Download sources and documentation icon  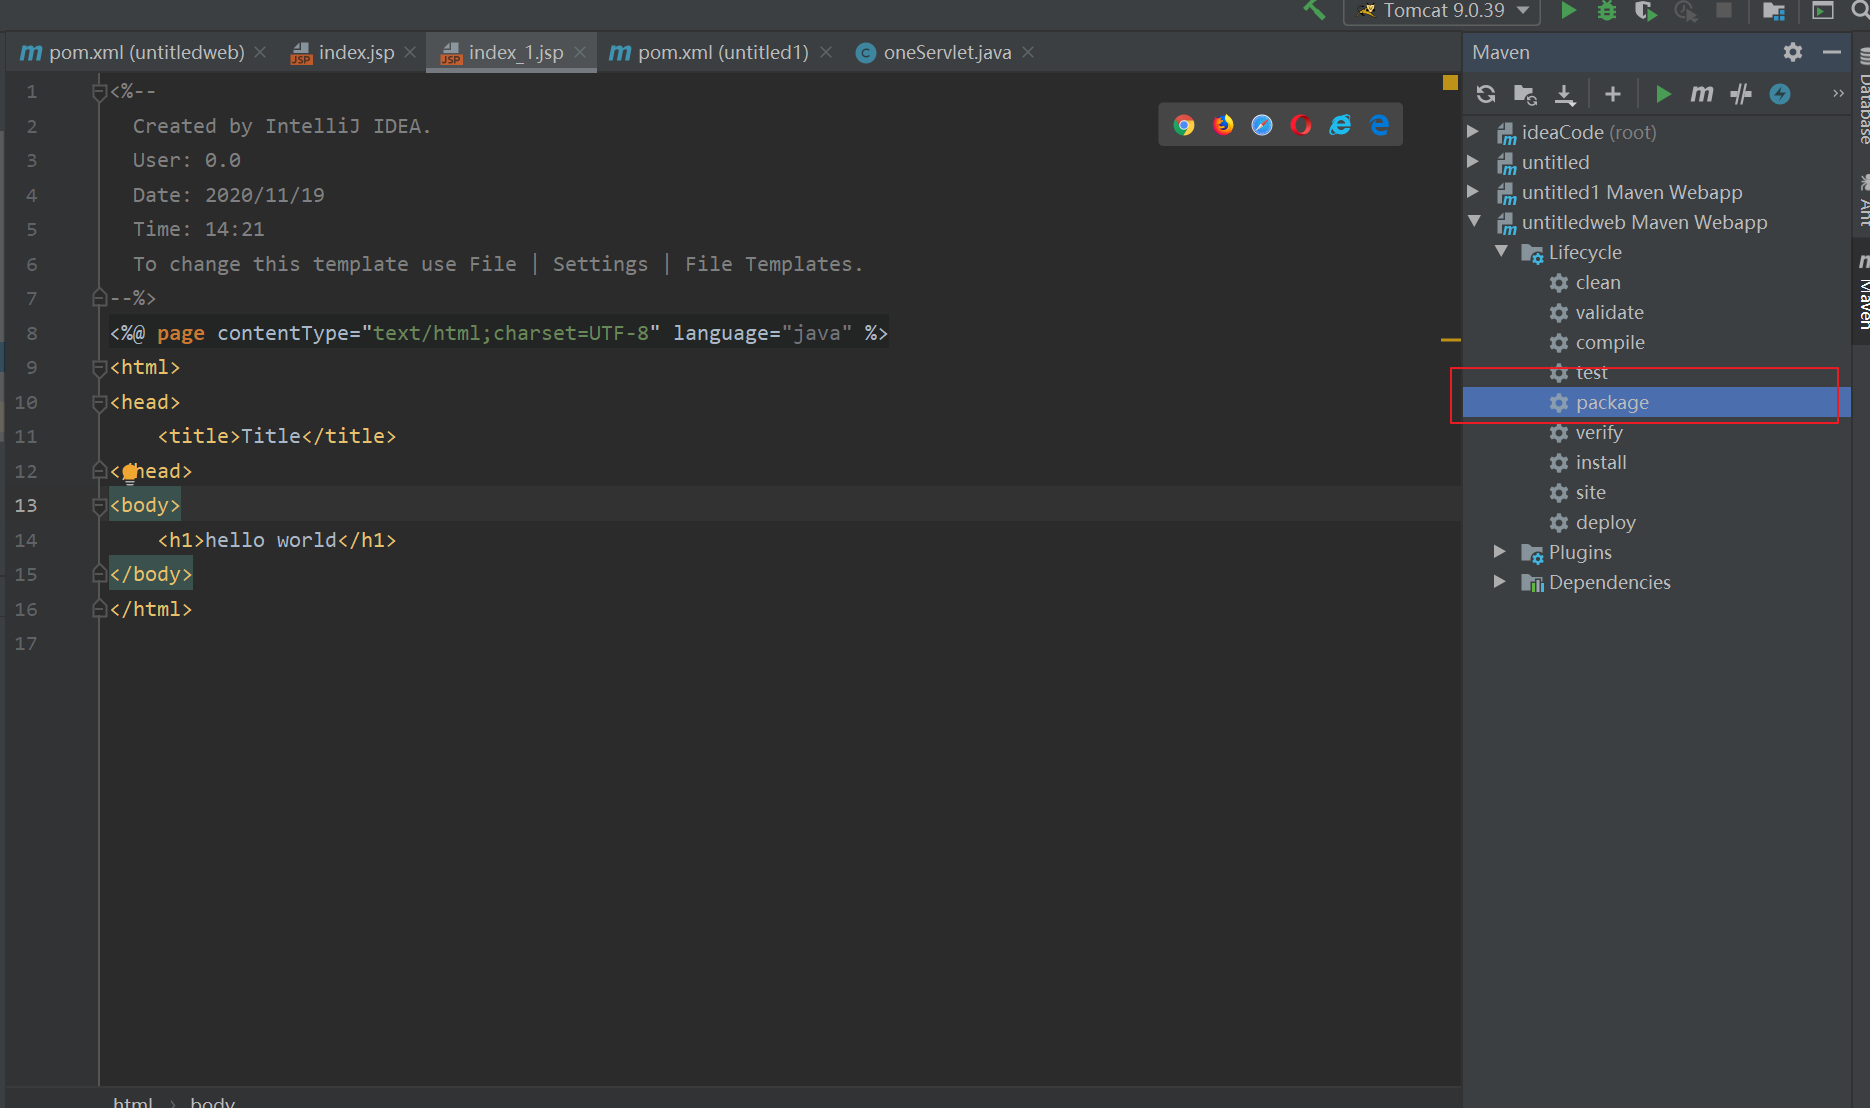pos(1565,94)
